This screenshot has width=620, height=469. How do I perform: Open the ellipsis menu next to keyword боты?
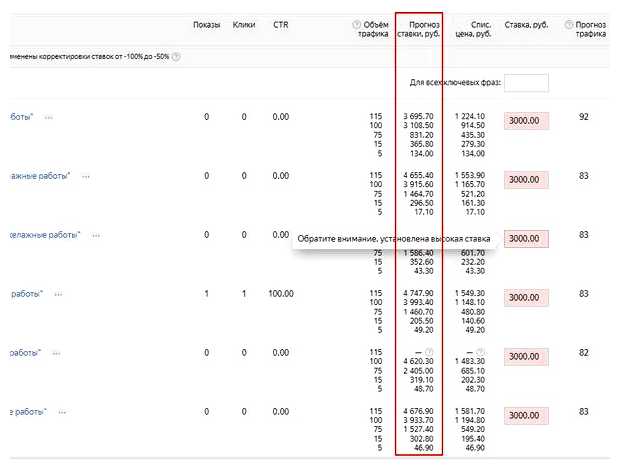(49, 117)
